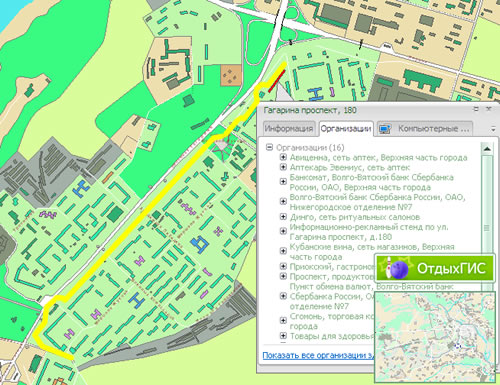Close the Гагарина проспект, 180 info panel
The width and height of the screenshot is (500, 385).
[489, 109]
